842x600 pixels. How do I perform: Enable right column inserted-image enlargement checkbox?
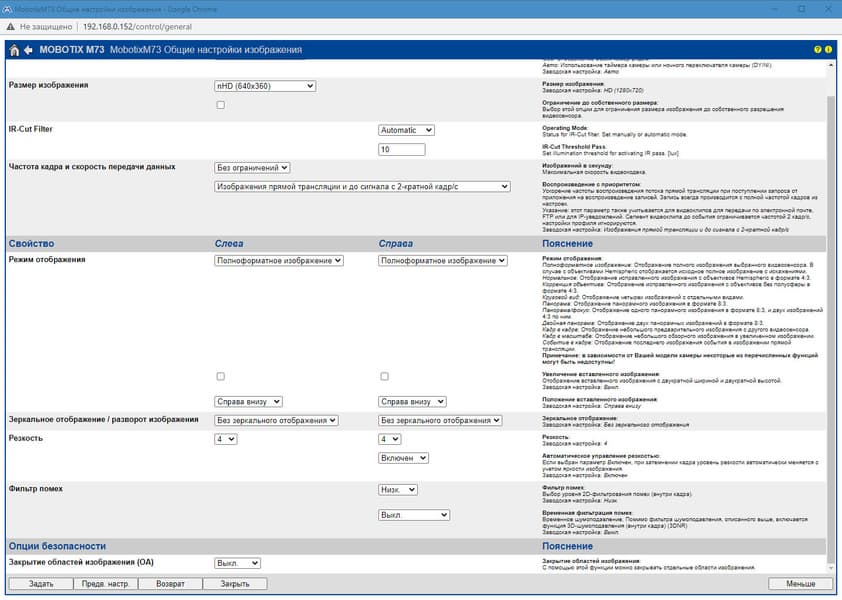pos(384,377)
